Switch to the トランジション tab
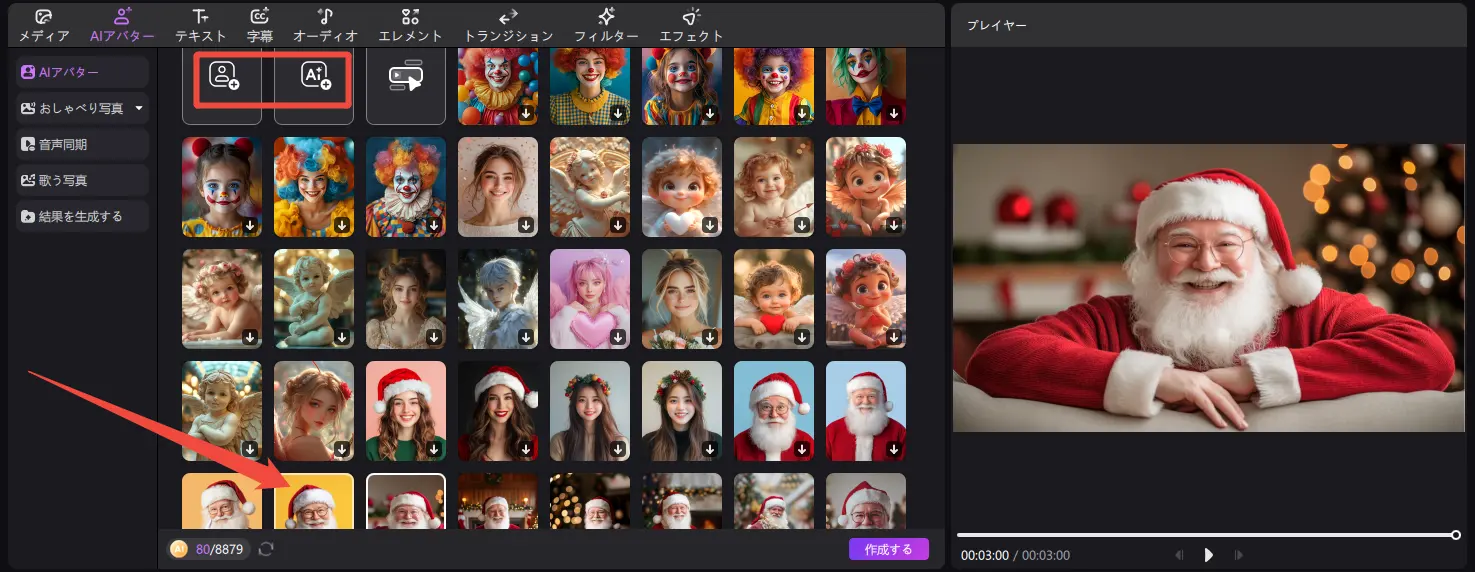This screenshot has height=572, width=1475. [x=508, y=26]
